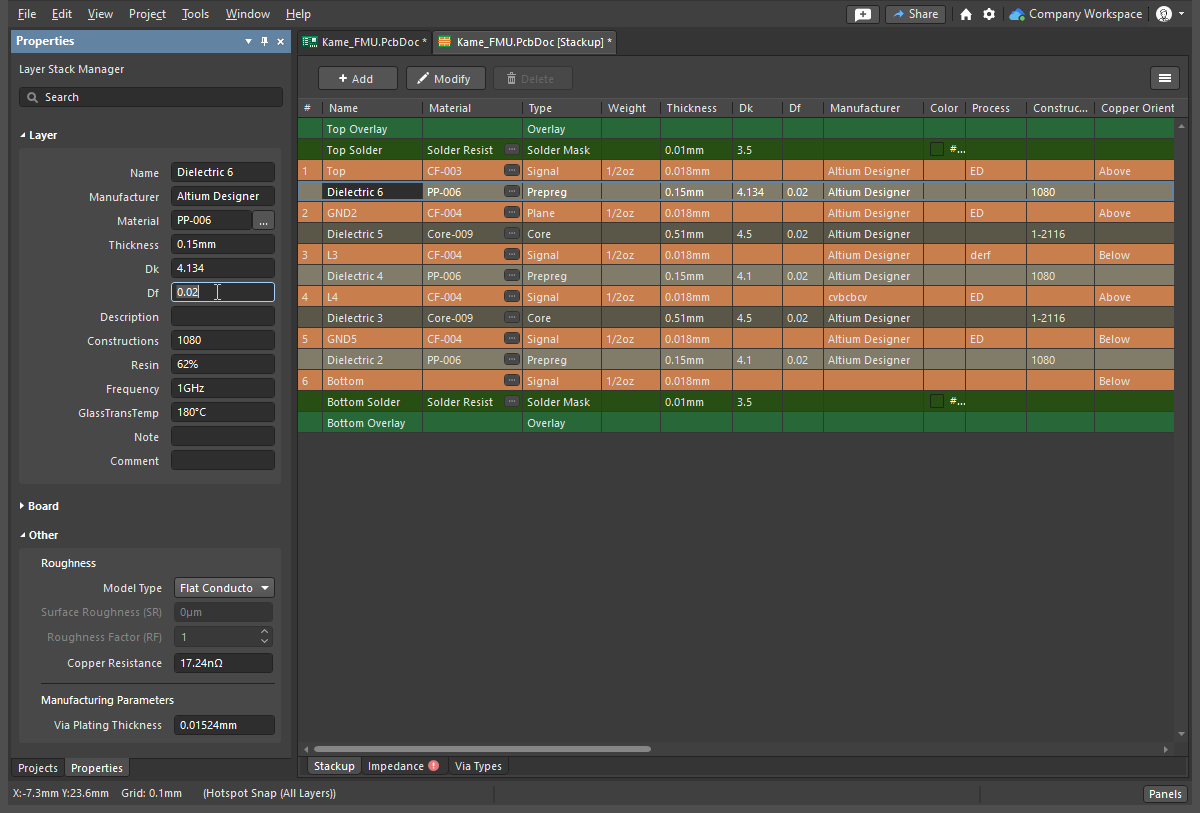The width and height of the screenshot is (1200, 813).
Task: Click the add comment speech bubble icon
Action: 862,14
